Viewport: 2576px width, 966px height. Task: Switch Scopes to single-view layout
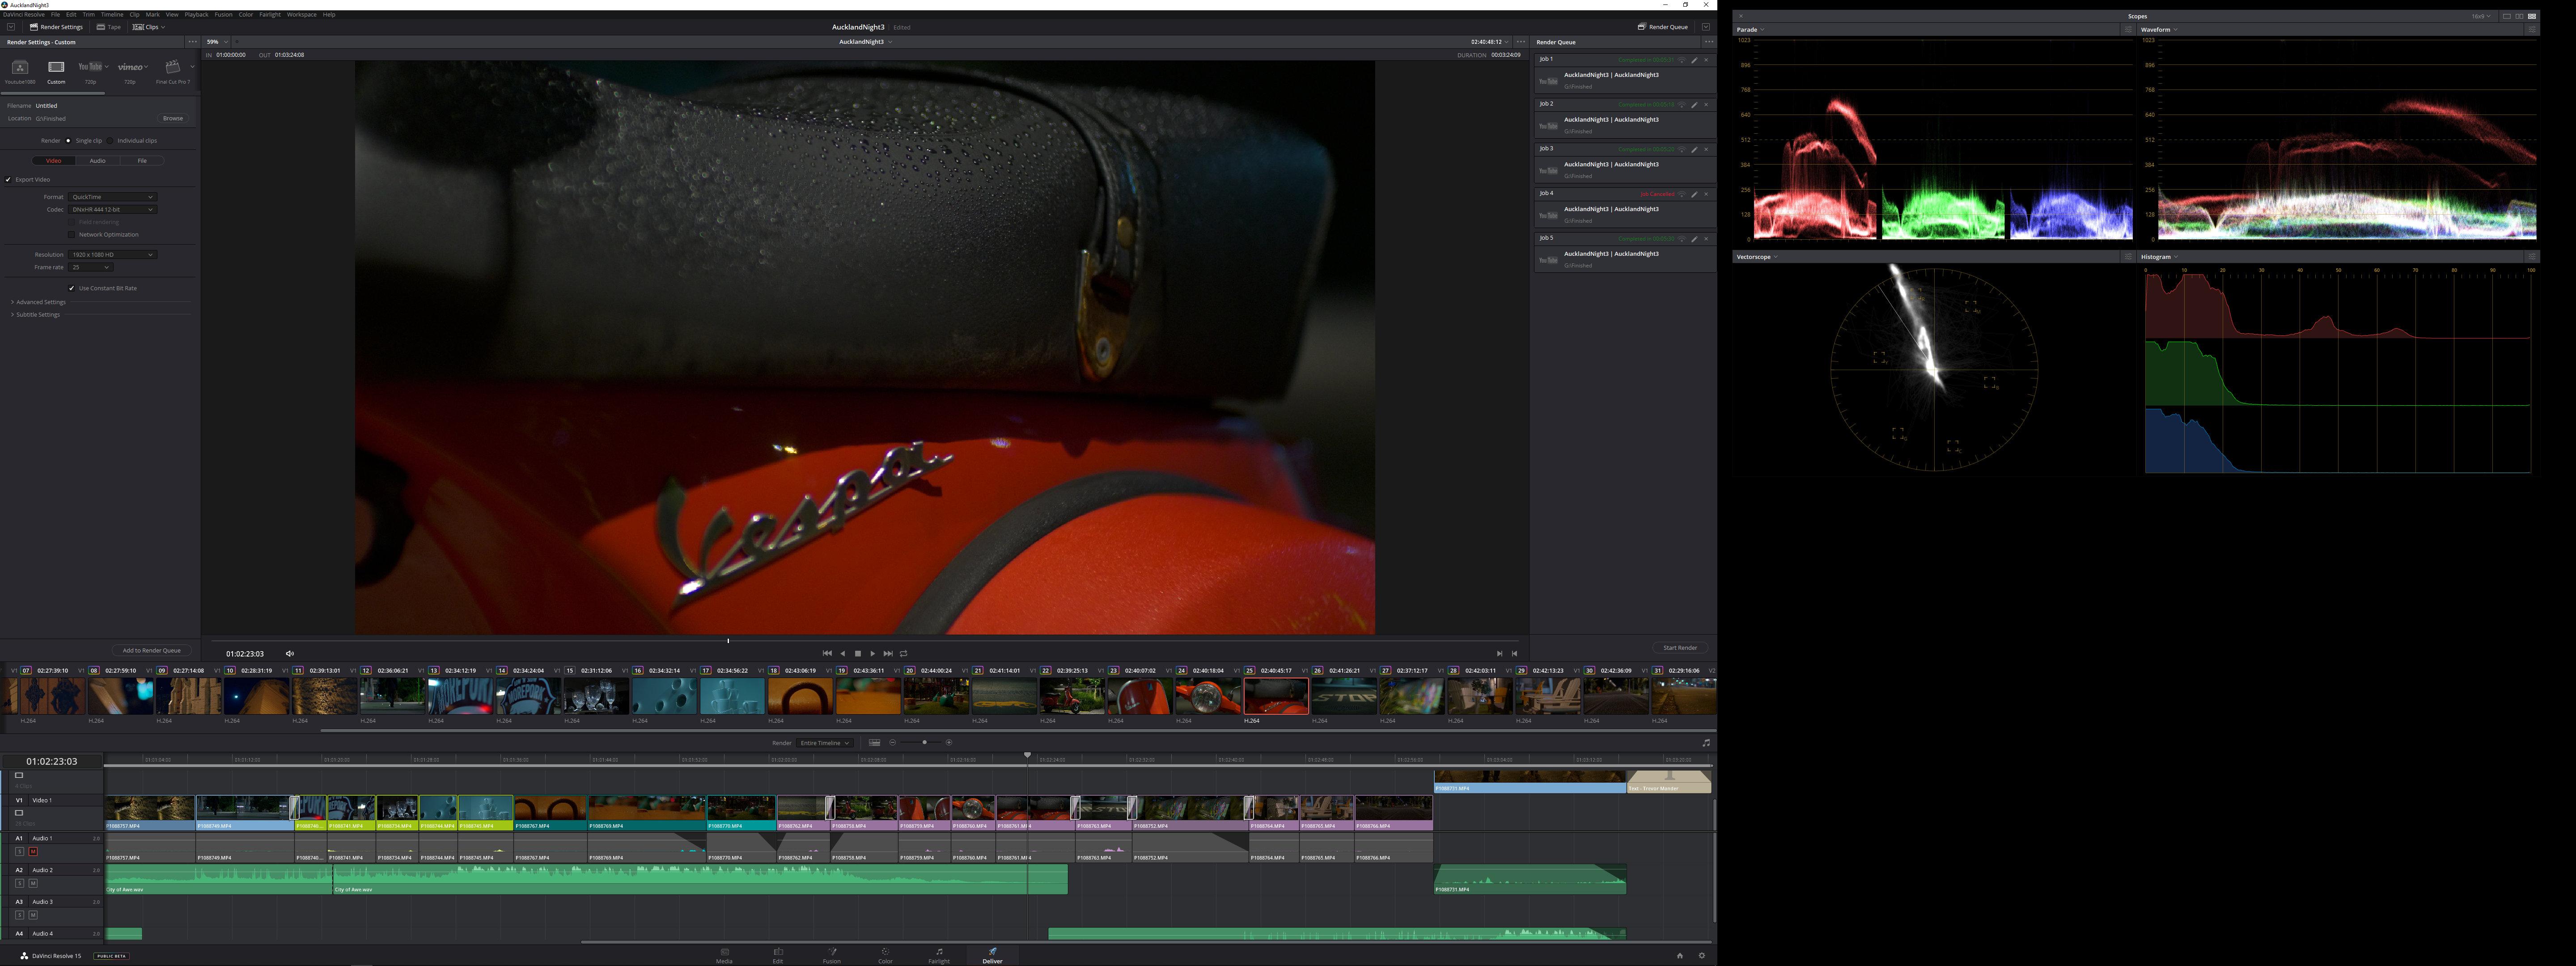pos(2507,16)
